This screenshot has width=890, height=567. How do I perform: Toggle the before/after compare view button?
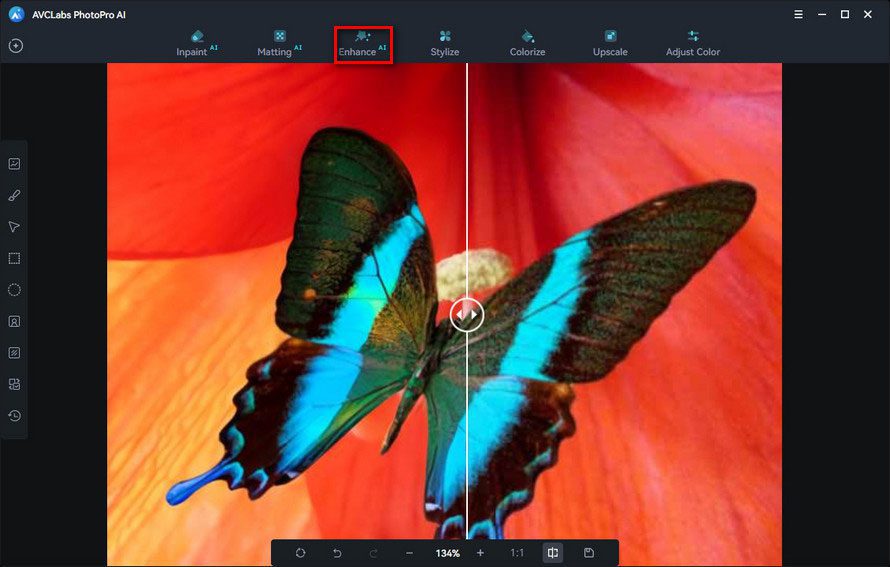tap(552, 552)
